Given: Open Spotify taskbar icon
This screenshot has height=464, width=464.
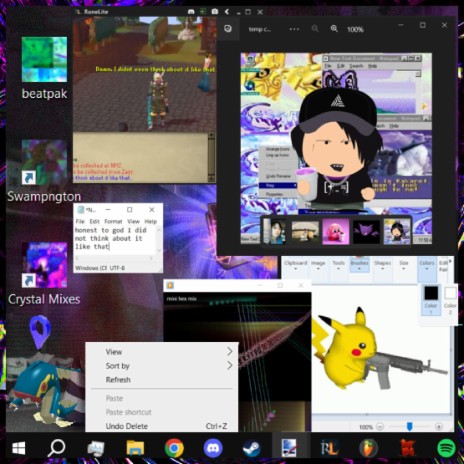Looking at the screenshot, I should (x=446, y=448).
